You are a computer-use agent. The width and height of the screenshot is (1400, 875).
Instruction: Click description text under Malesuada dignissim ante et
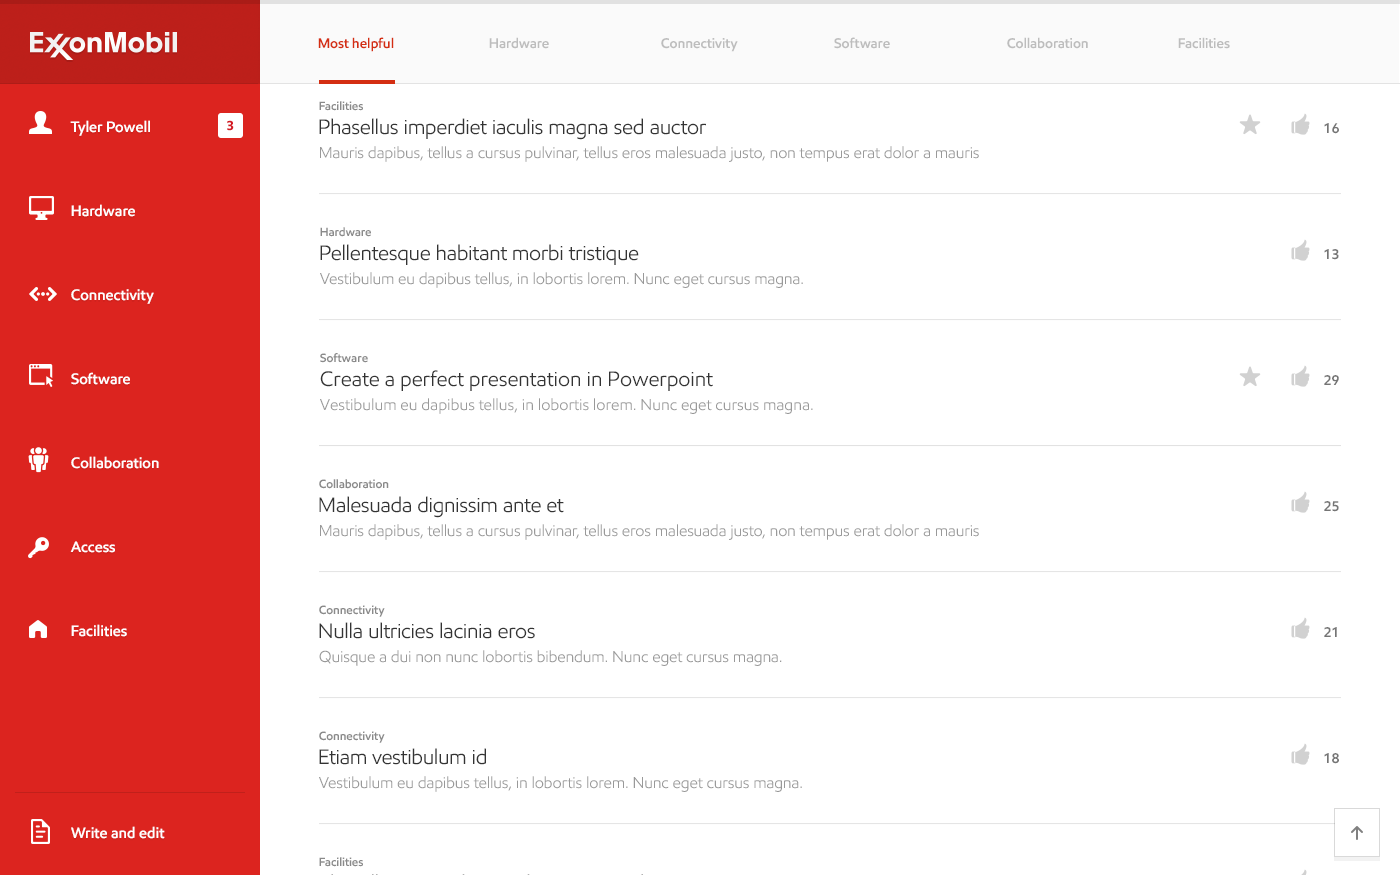tap(649, 531)
